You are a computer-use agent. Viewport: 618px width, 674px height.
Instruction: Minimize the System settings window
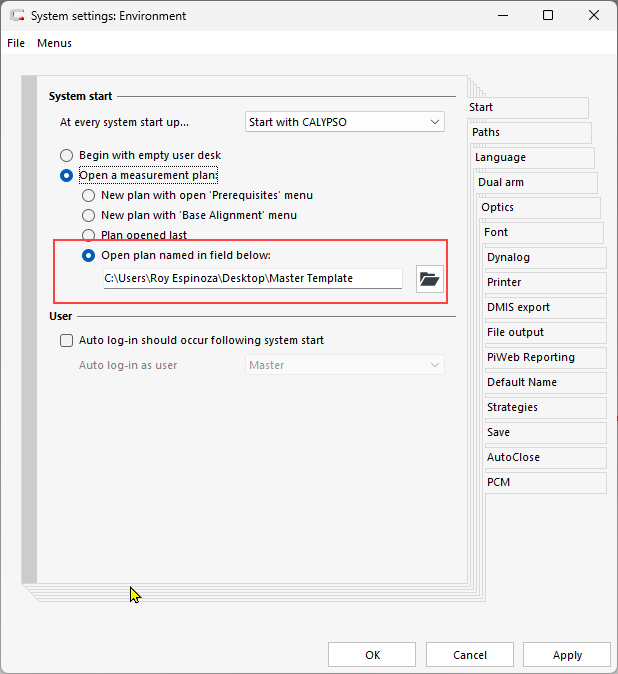[x=503, y=15]
